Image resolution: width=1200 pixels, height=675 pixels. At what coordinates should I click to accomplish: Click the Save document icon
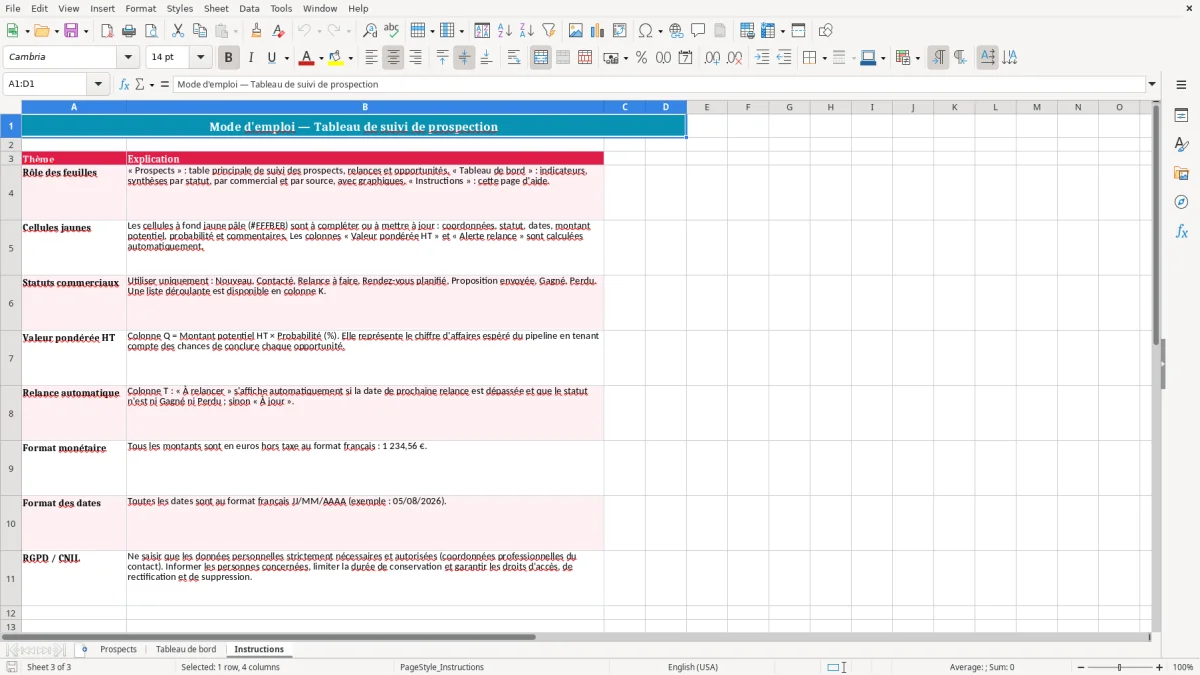point(71,31)
